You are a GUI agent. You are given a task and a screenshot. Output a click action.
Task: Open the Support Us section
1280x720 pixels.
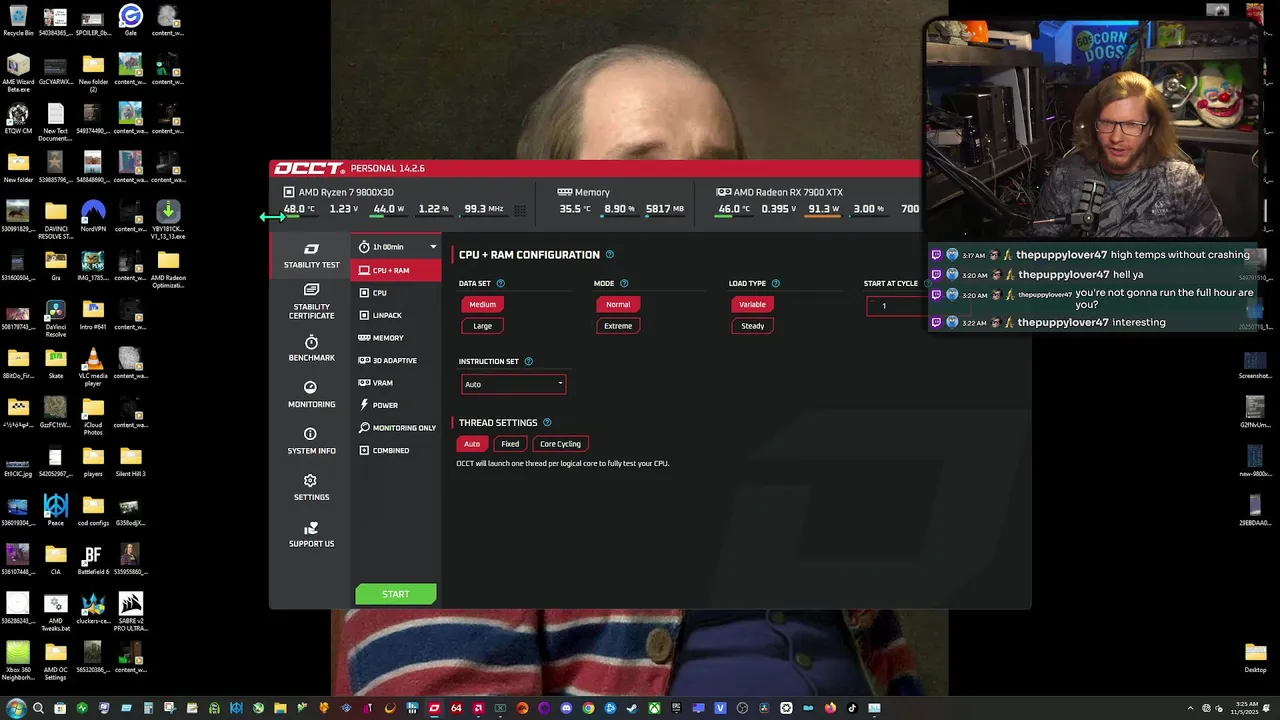[311, 534]
